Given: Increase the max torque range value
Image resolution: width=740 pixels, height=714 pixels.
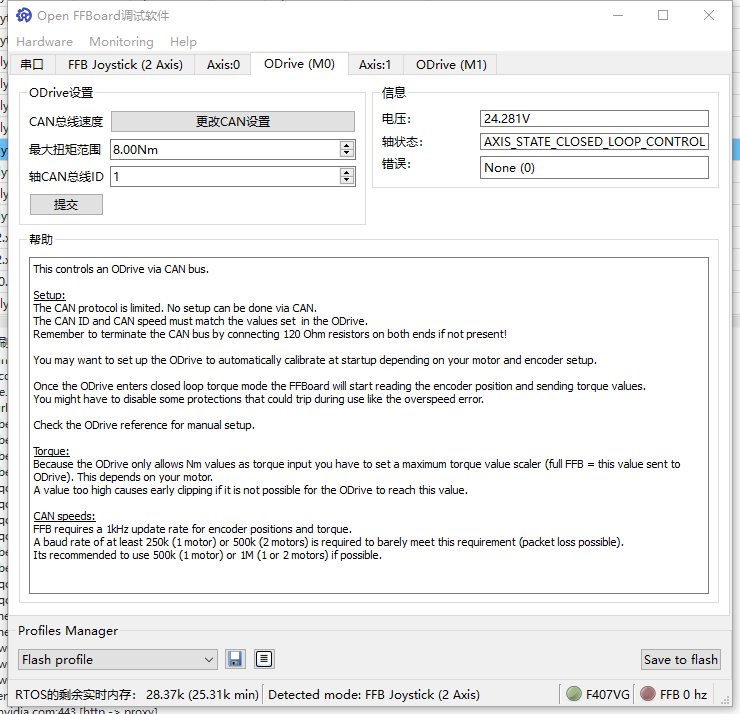Looking at the screenshot, I should tap(347, 145).
